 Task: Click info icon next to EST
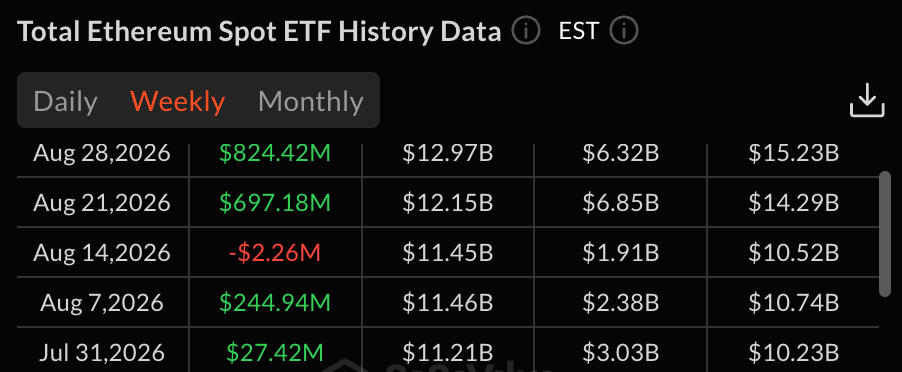coord(624,31)
